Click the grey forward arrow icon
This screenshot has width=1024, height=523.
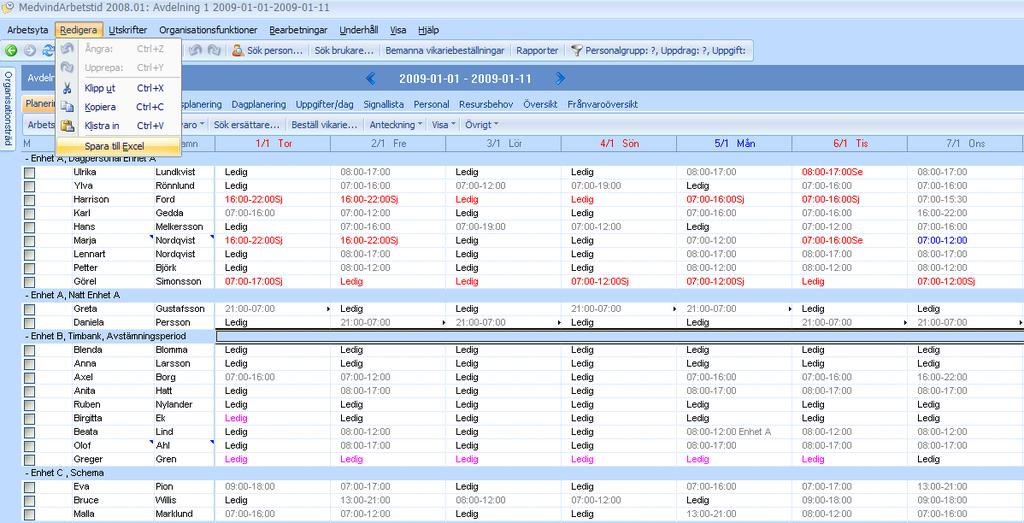click(x=29, y=50)
